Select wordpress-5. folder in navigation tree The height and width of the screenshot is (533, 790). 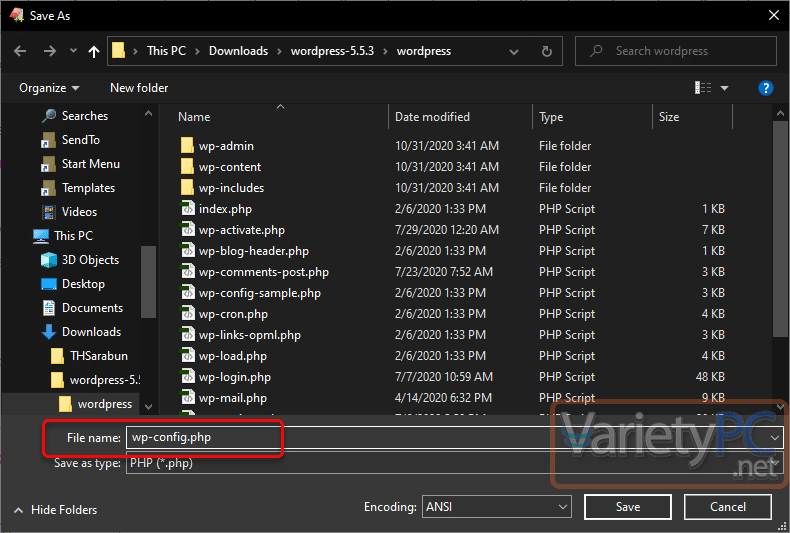(105, 380)
